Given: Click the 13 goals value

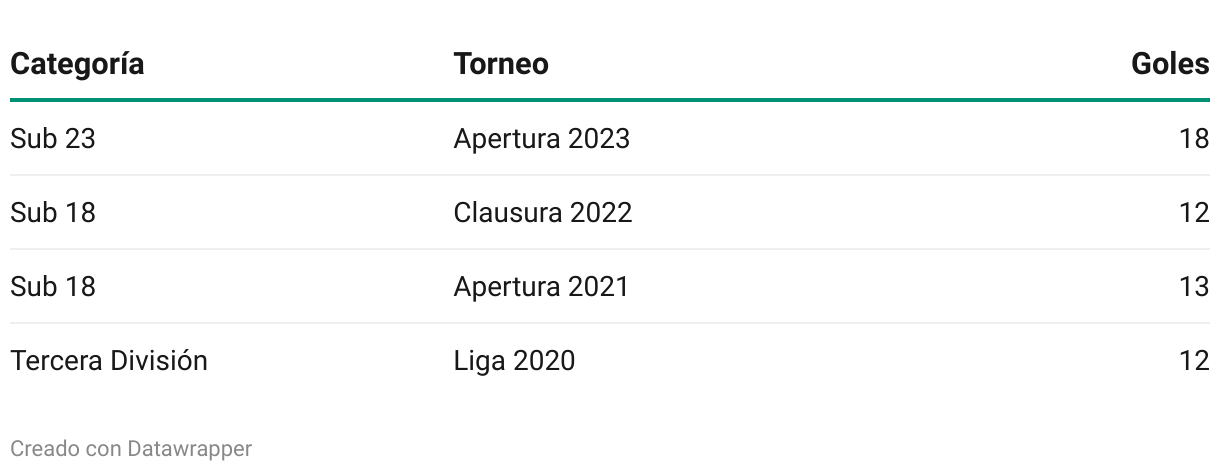Looking at the screenshot, I should [1194, 286].
